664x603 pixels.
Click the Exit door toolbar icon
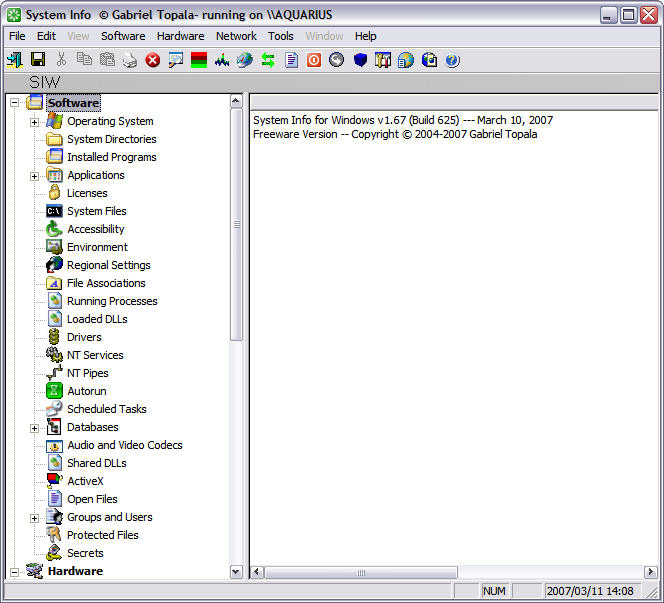click(15, 60)
